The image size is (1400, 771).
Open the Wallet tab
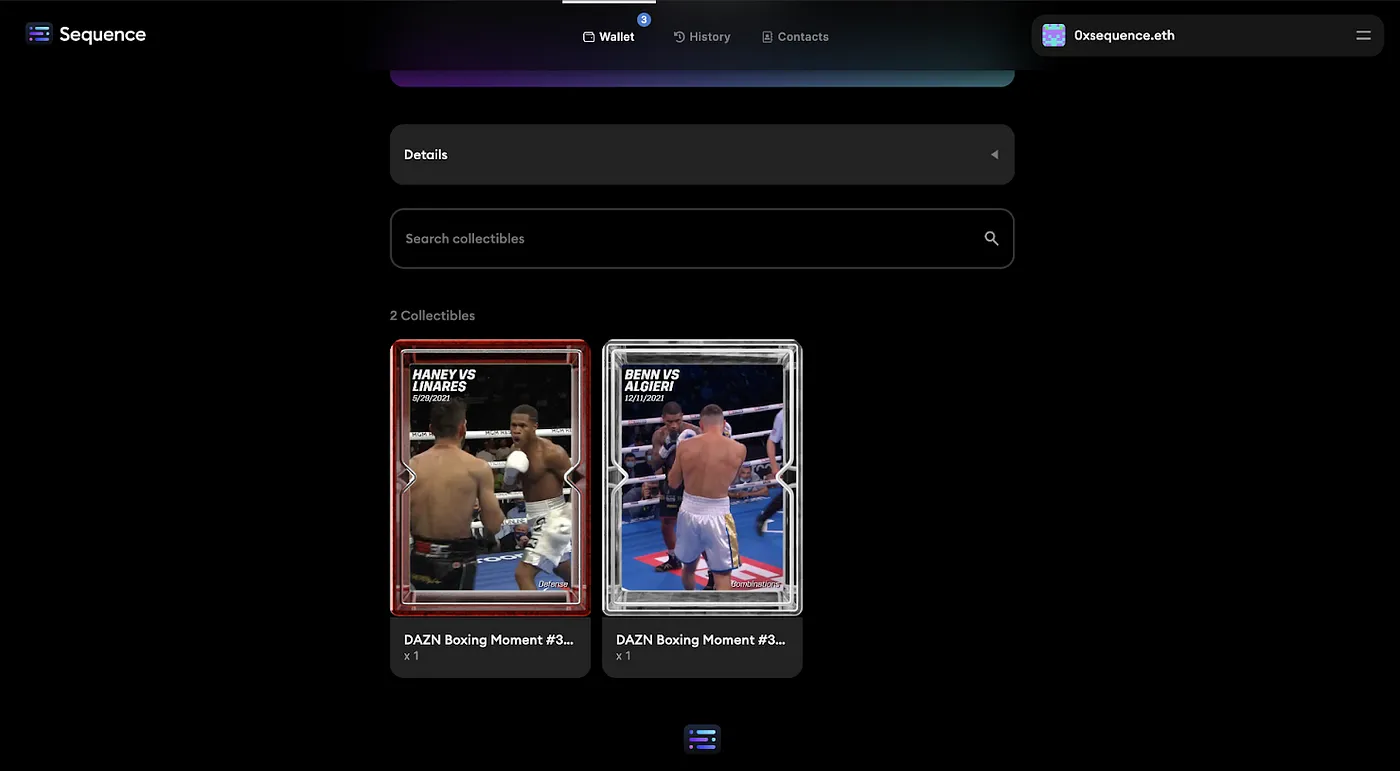609,37
